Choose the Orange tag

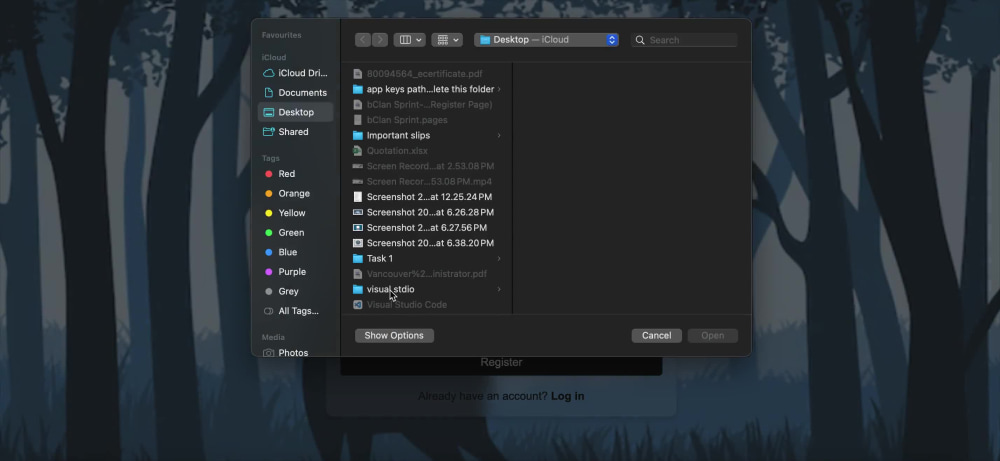click(x=295, y=193)
